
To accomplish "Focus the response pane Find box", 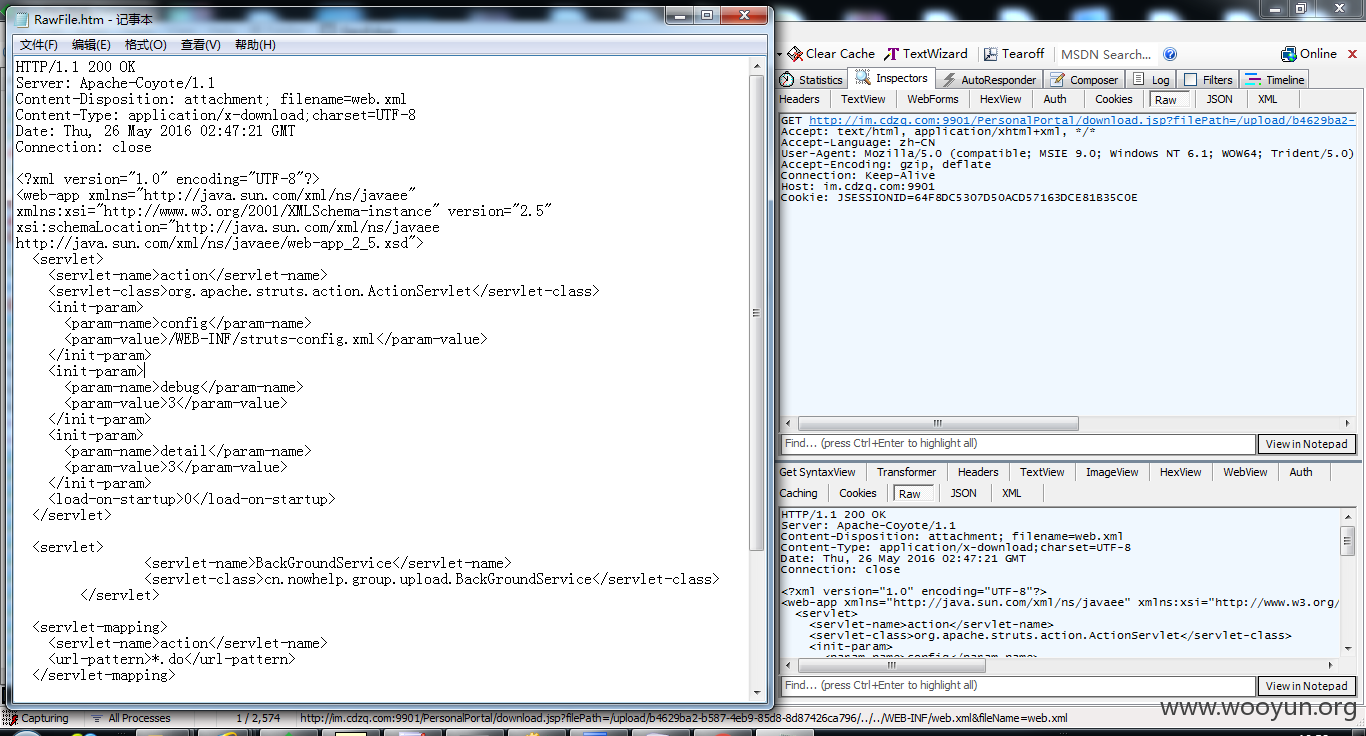I will [1017, 686].
